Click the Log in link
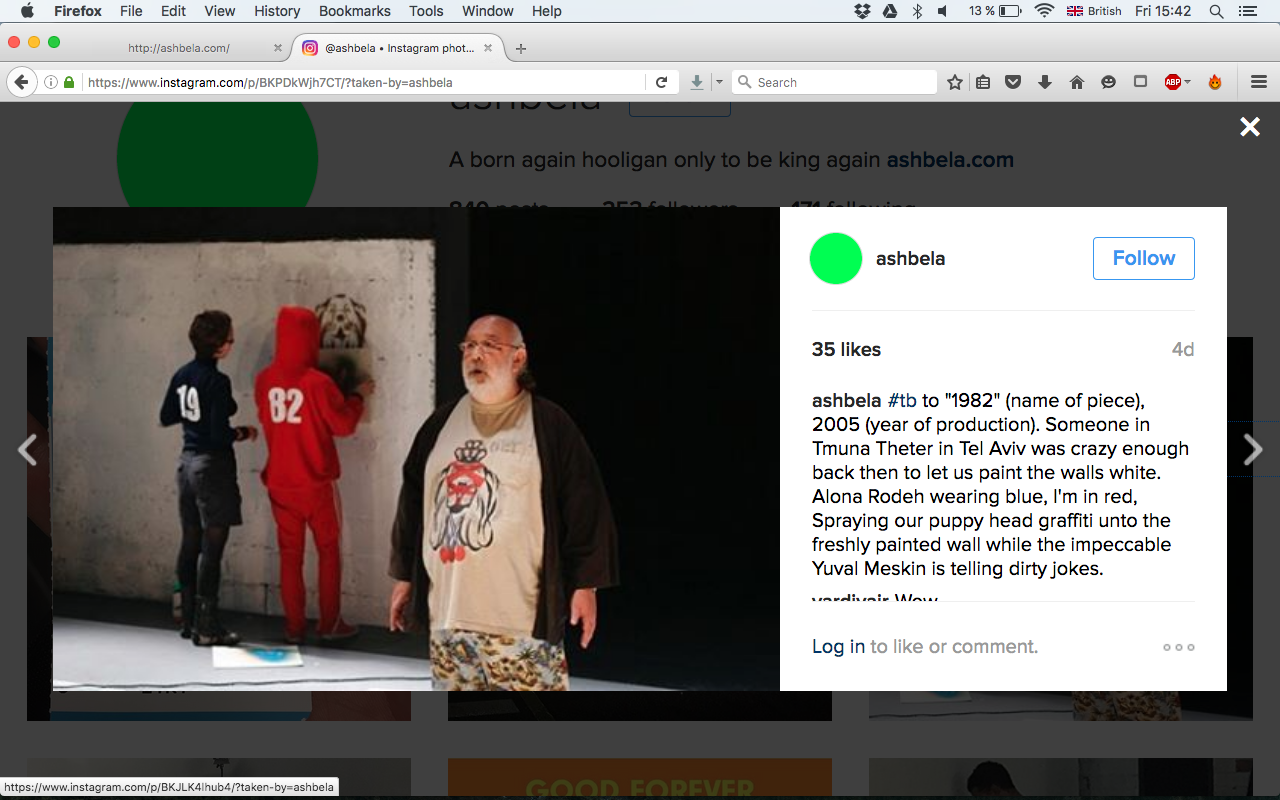Screen dimensions: 1280x800 click(x=838, y=647)
